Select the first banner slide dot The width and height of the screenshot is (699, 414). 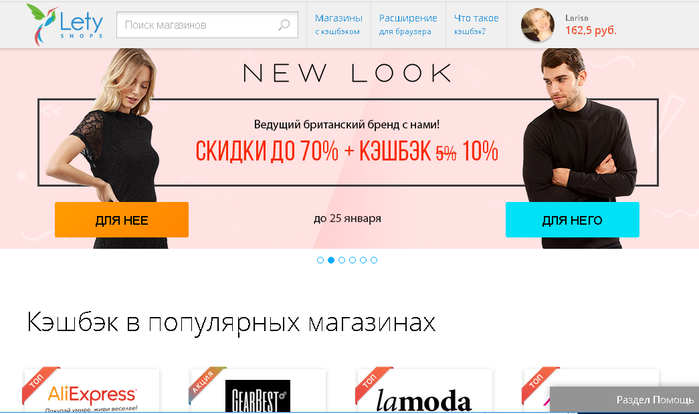[320, 260]
